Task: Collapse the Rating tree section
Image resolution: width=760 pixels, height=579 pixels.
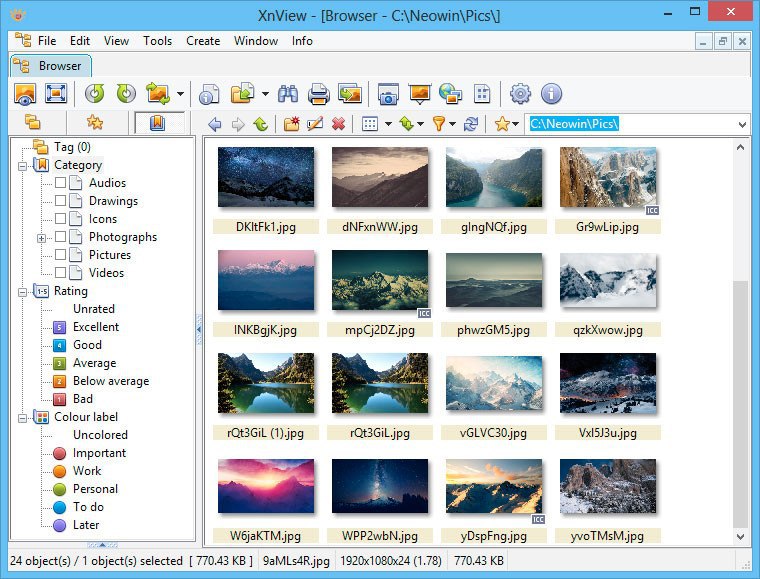Action: pos(22,292)
